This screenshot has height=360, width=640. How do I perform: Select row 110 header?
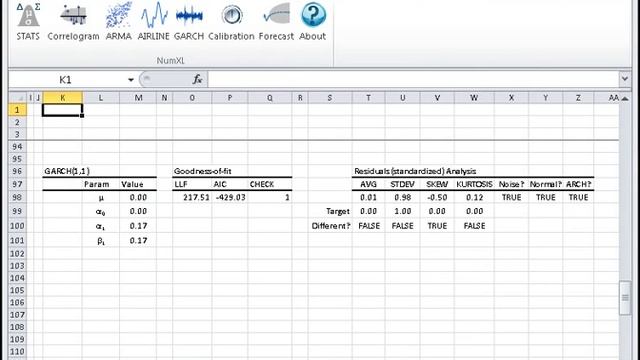[17, 351]
